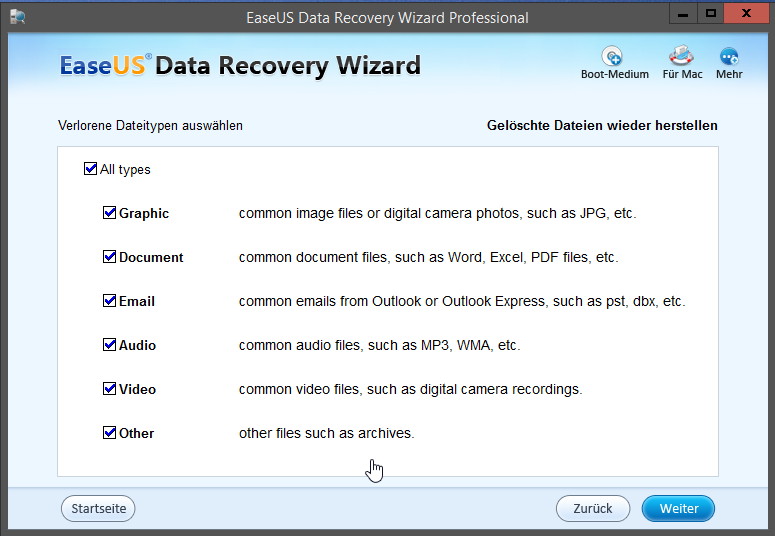Click the Boot-Medium label
775x536 pixels.
(x=615, y=74)
